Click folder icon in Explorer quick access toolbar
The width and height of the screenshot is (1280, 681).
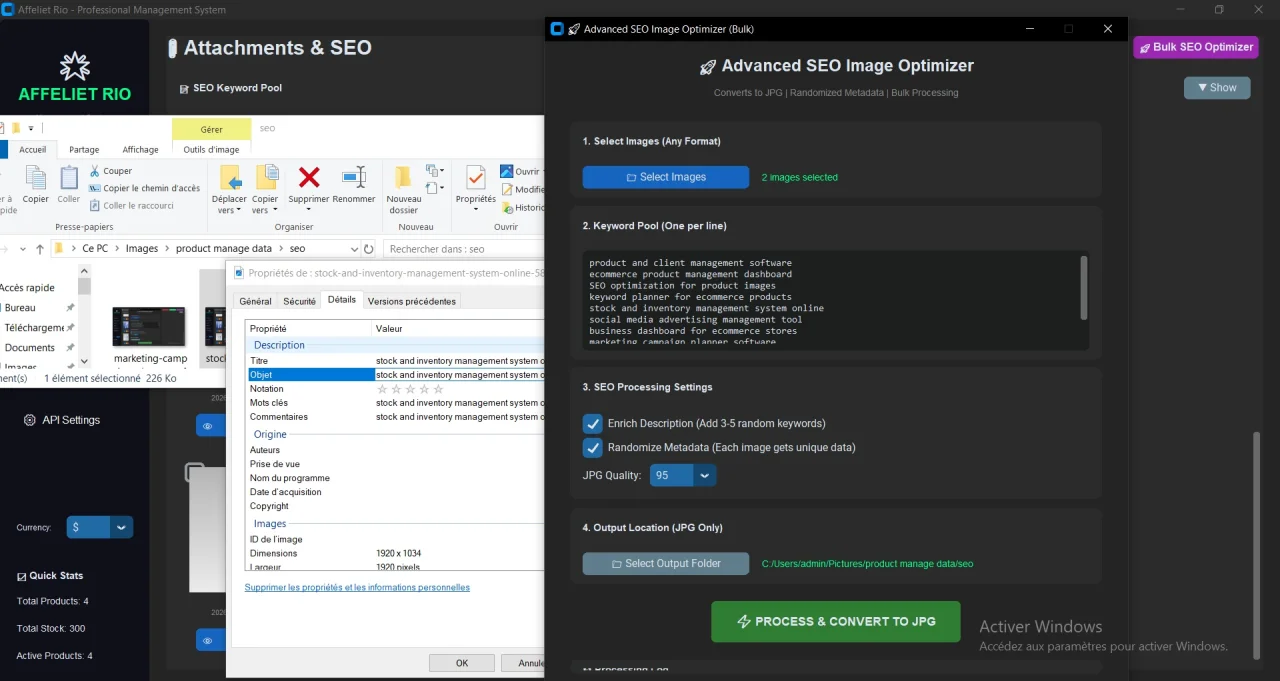pyautogui.click(x=17, y=128)
